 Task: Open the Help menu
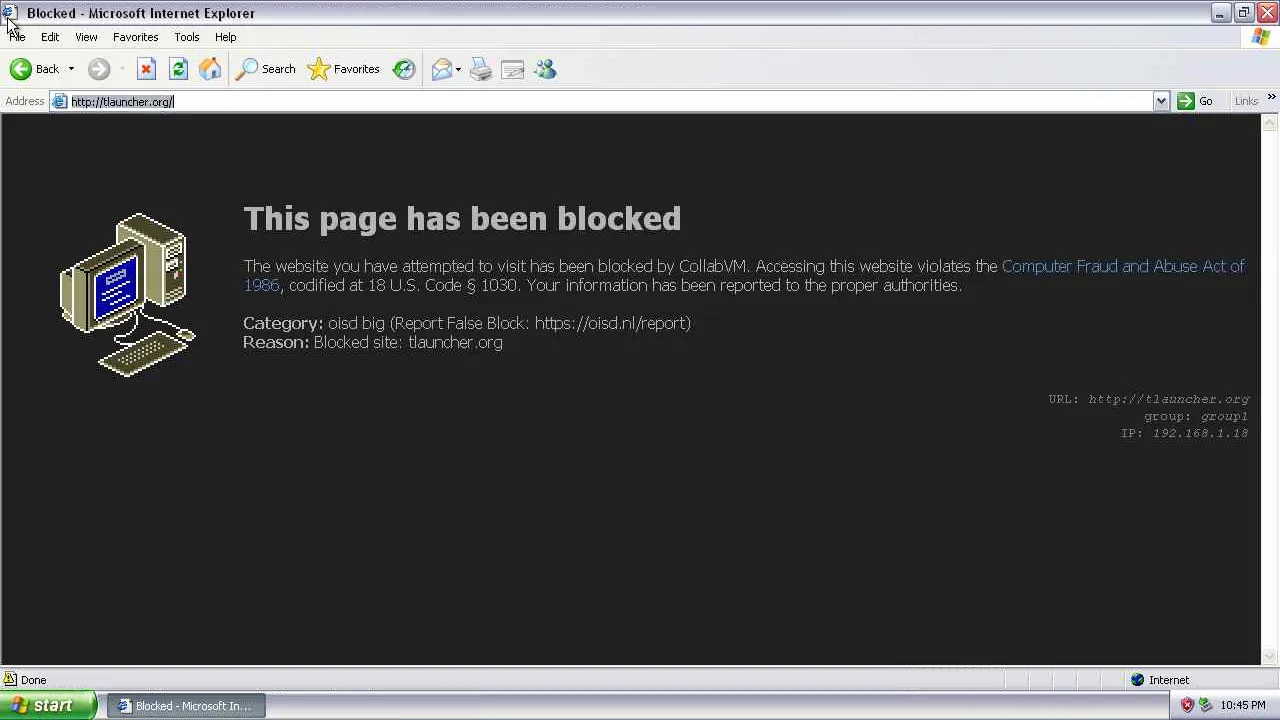pos(226,37)
